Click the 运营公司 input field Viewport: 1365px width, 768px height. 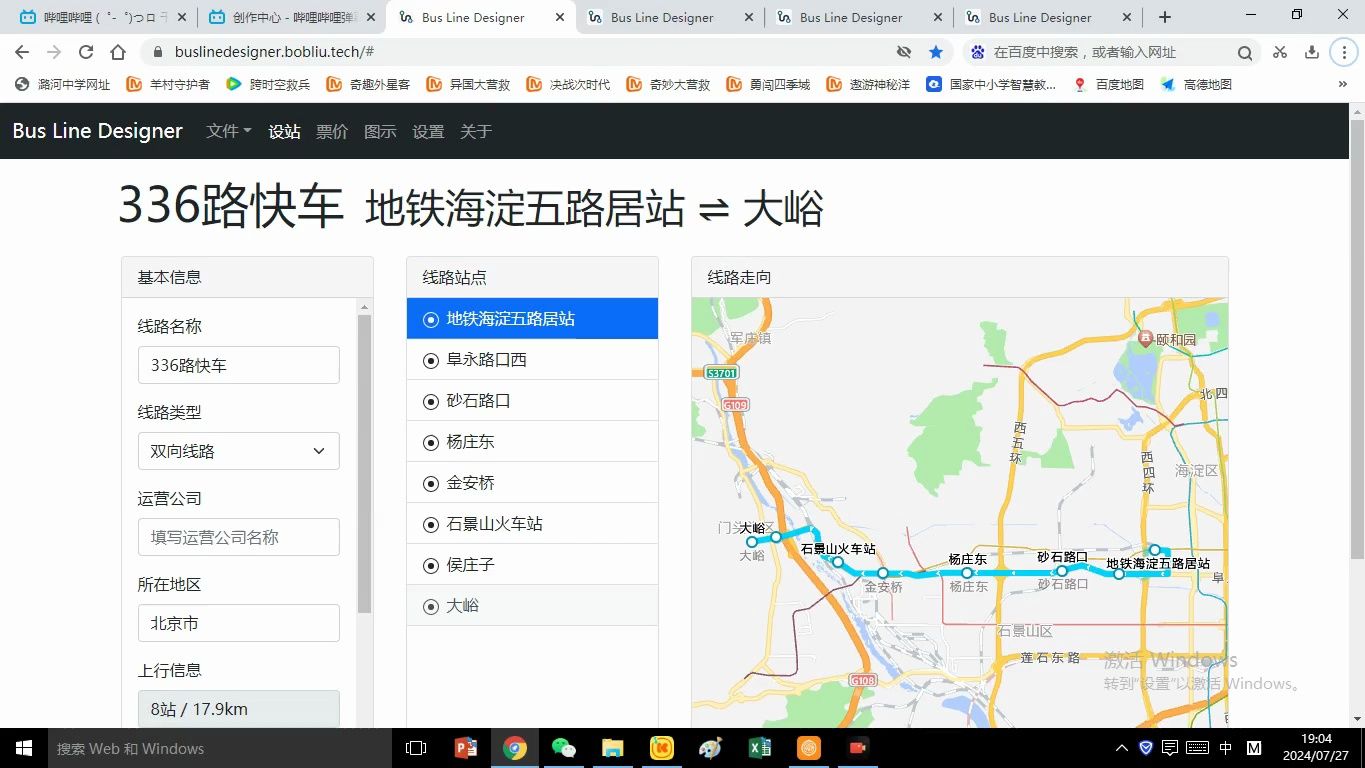click(x=239, y=537)
